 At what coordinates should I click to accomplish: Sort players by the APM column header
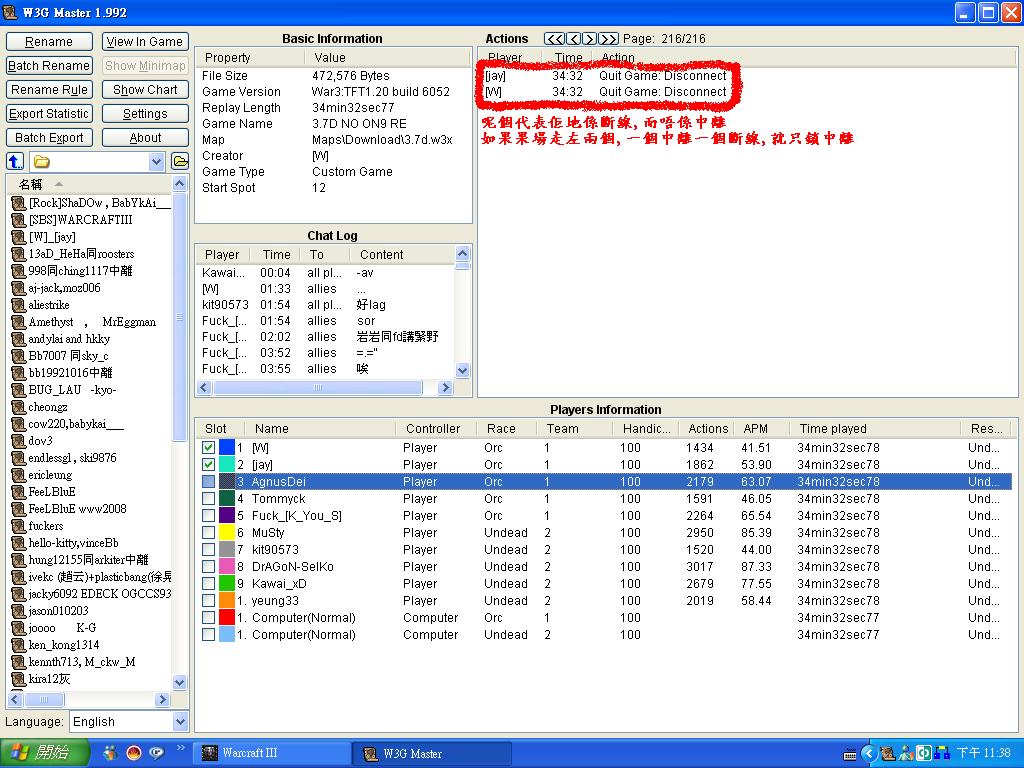click(755, 428)
